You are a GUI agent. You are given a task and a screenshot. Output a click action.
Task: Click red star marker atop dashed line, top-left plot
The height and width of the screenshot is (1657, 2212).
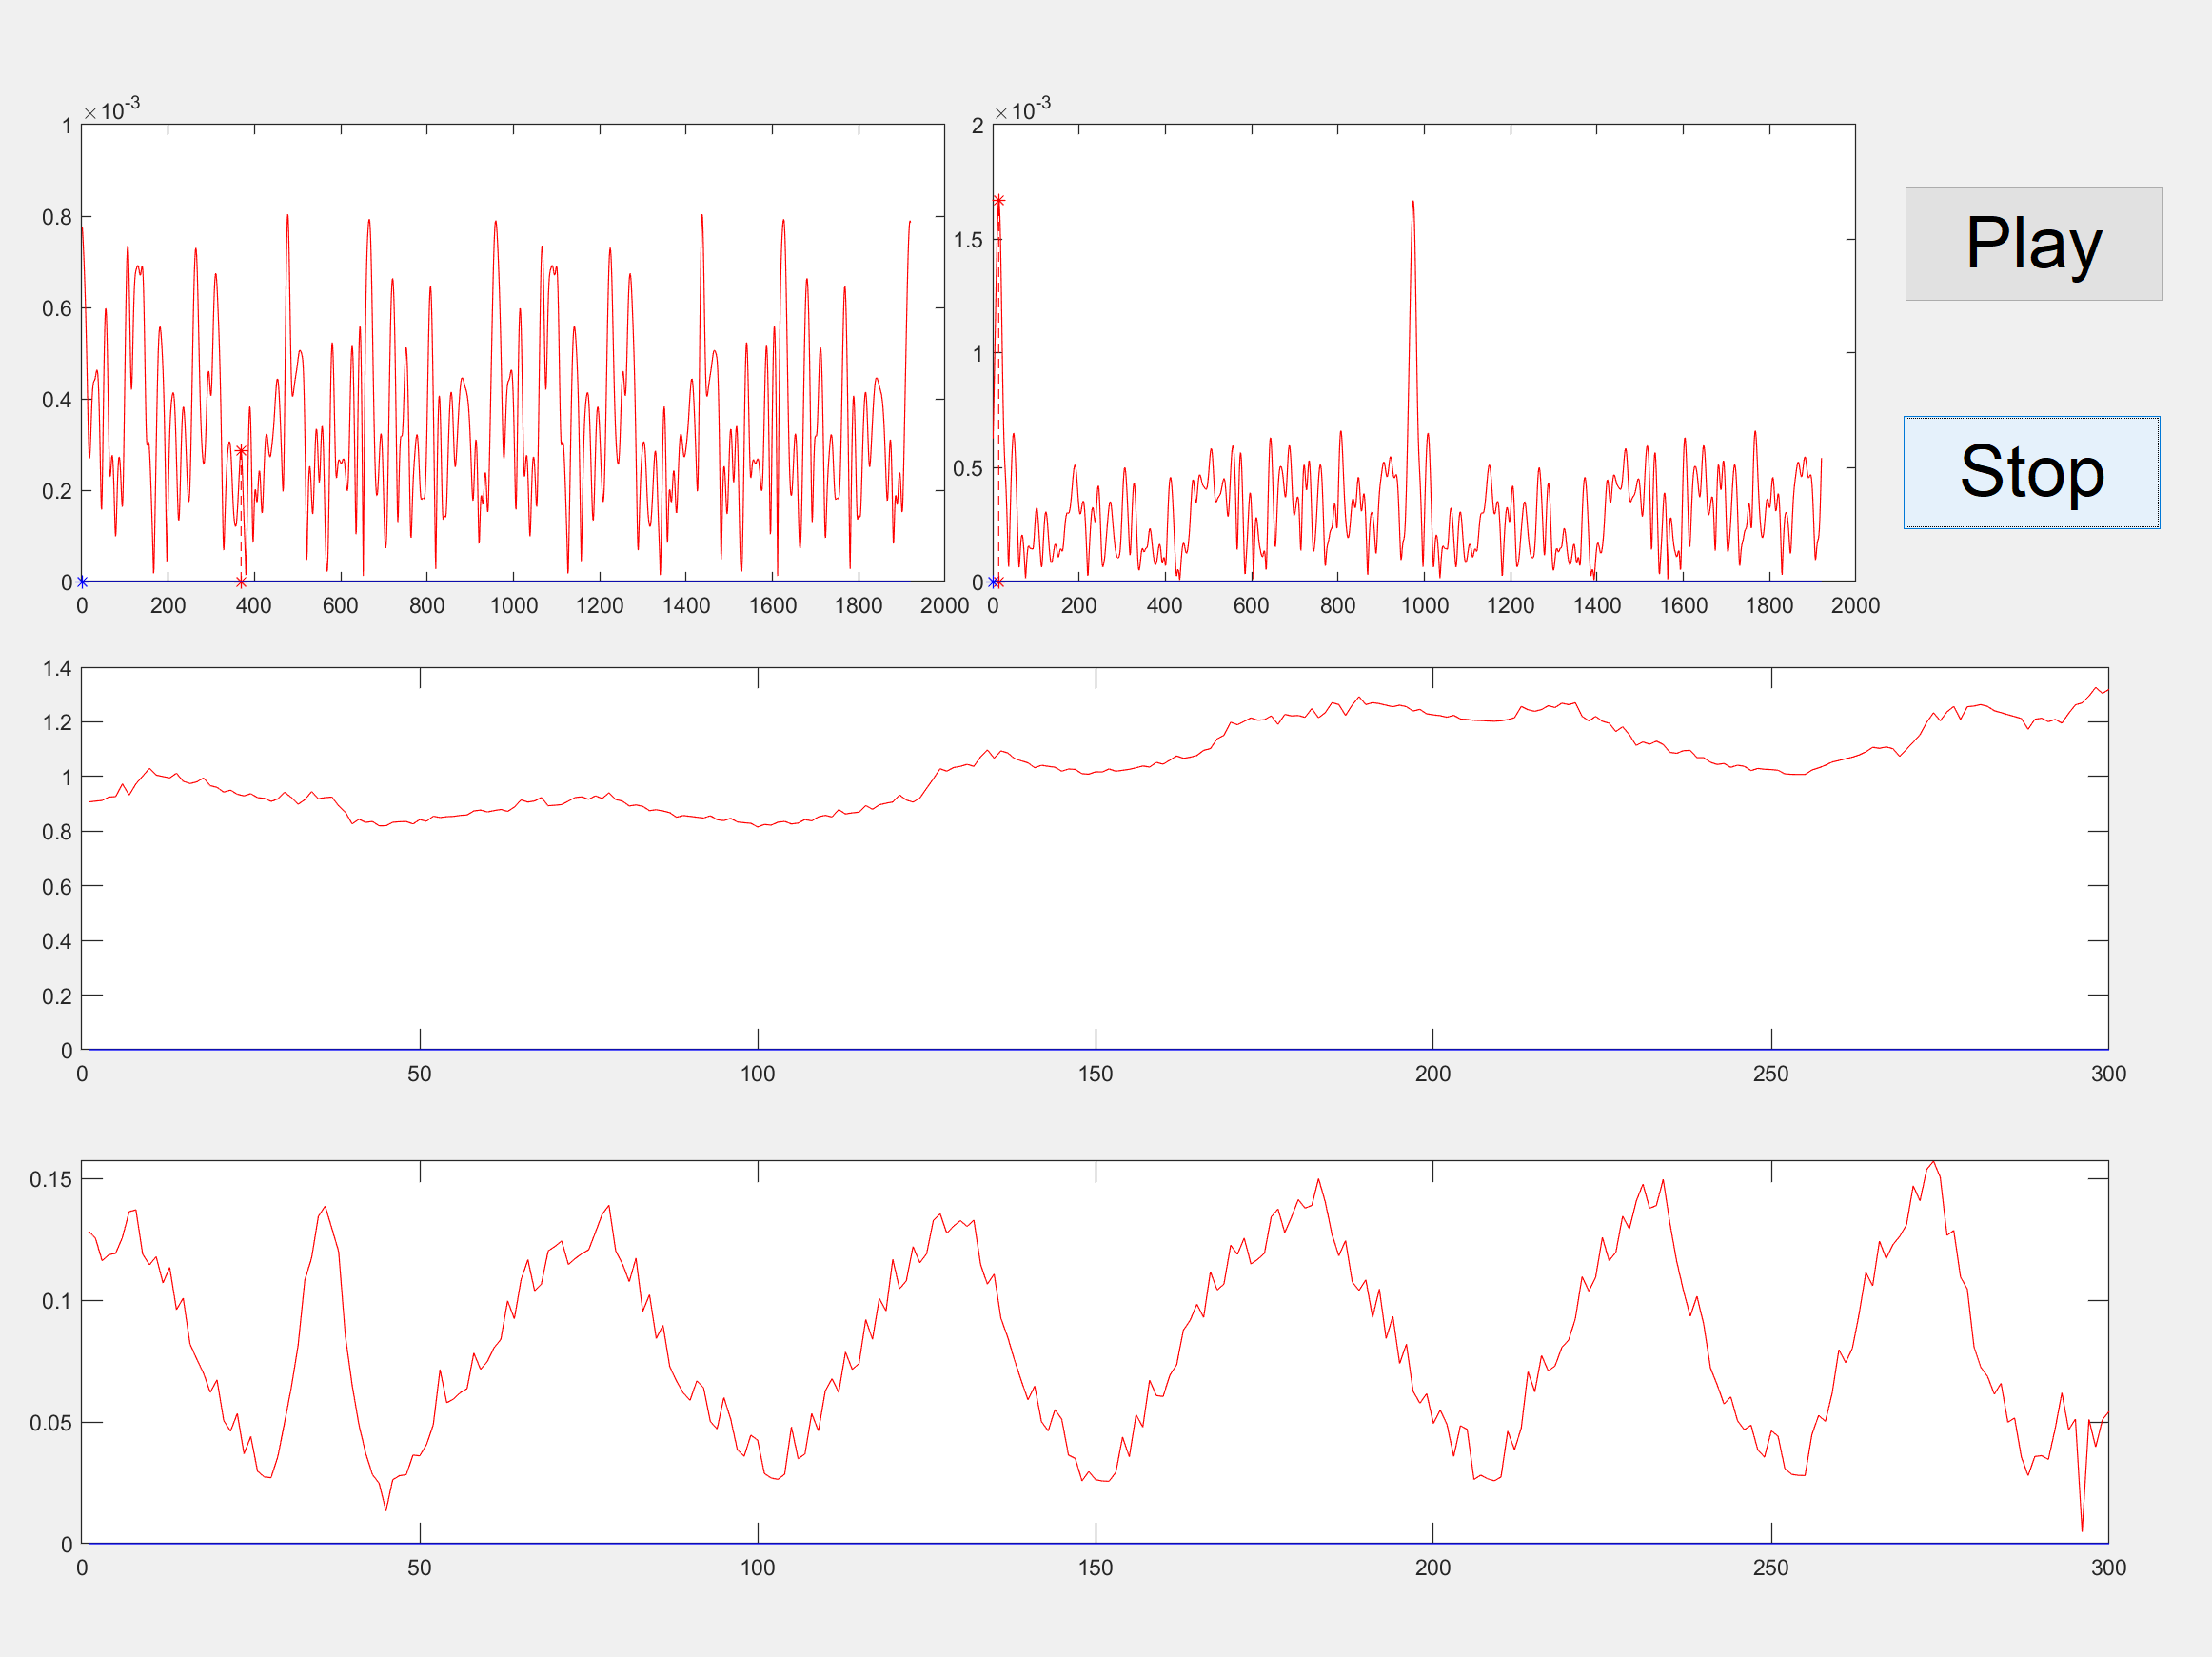click(x=241, y=451)
